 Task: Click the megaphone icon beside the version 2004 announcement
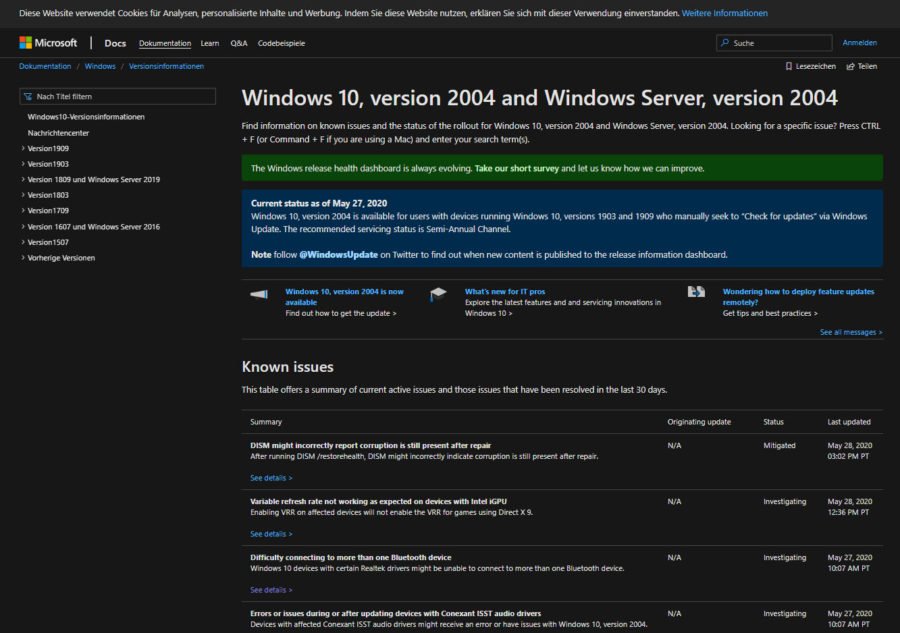coord(258,293)
